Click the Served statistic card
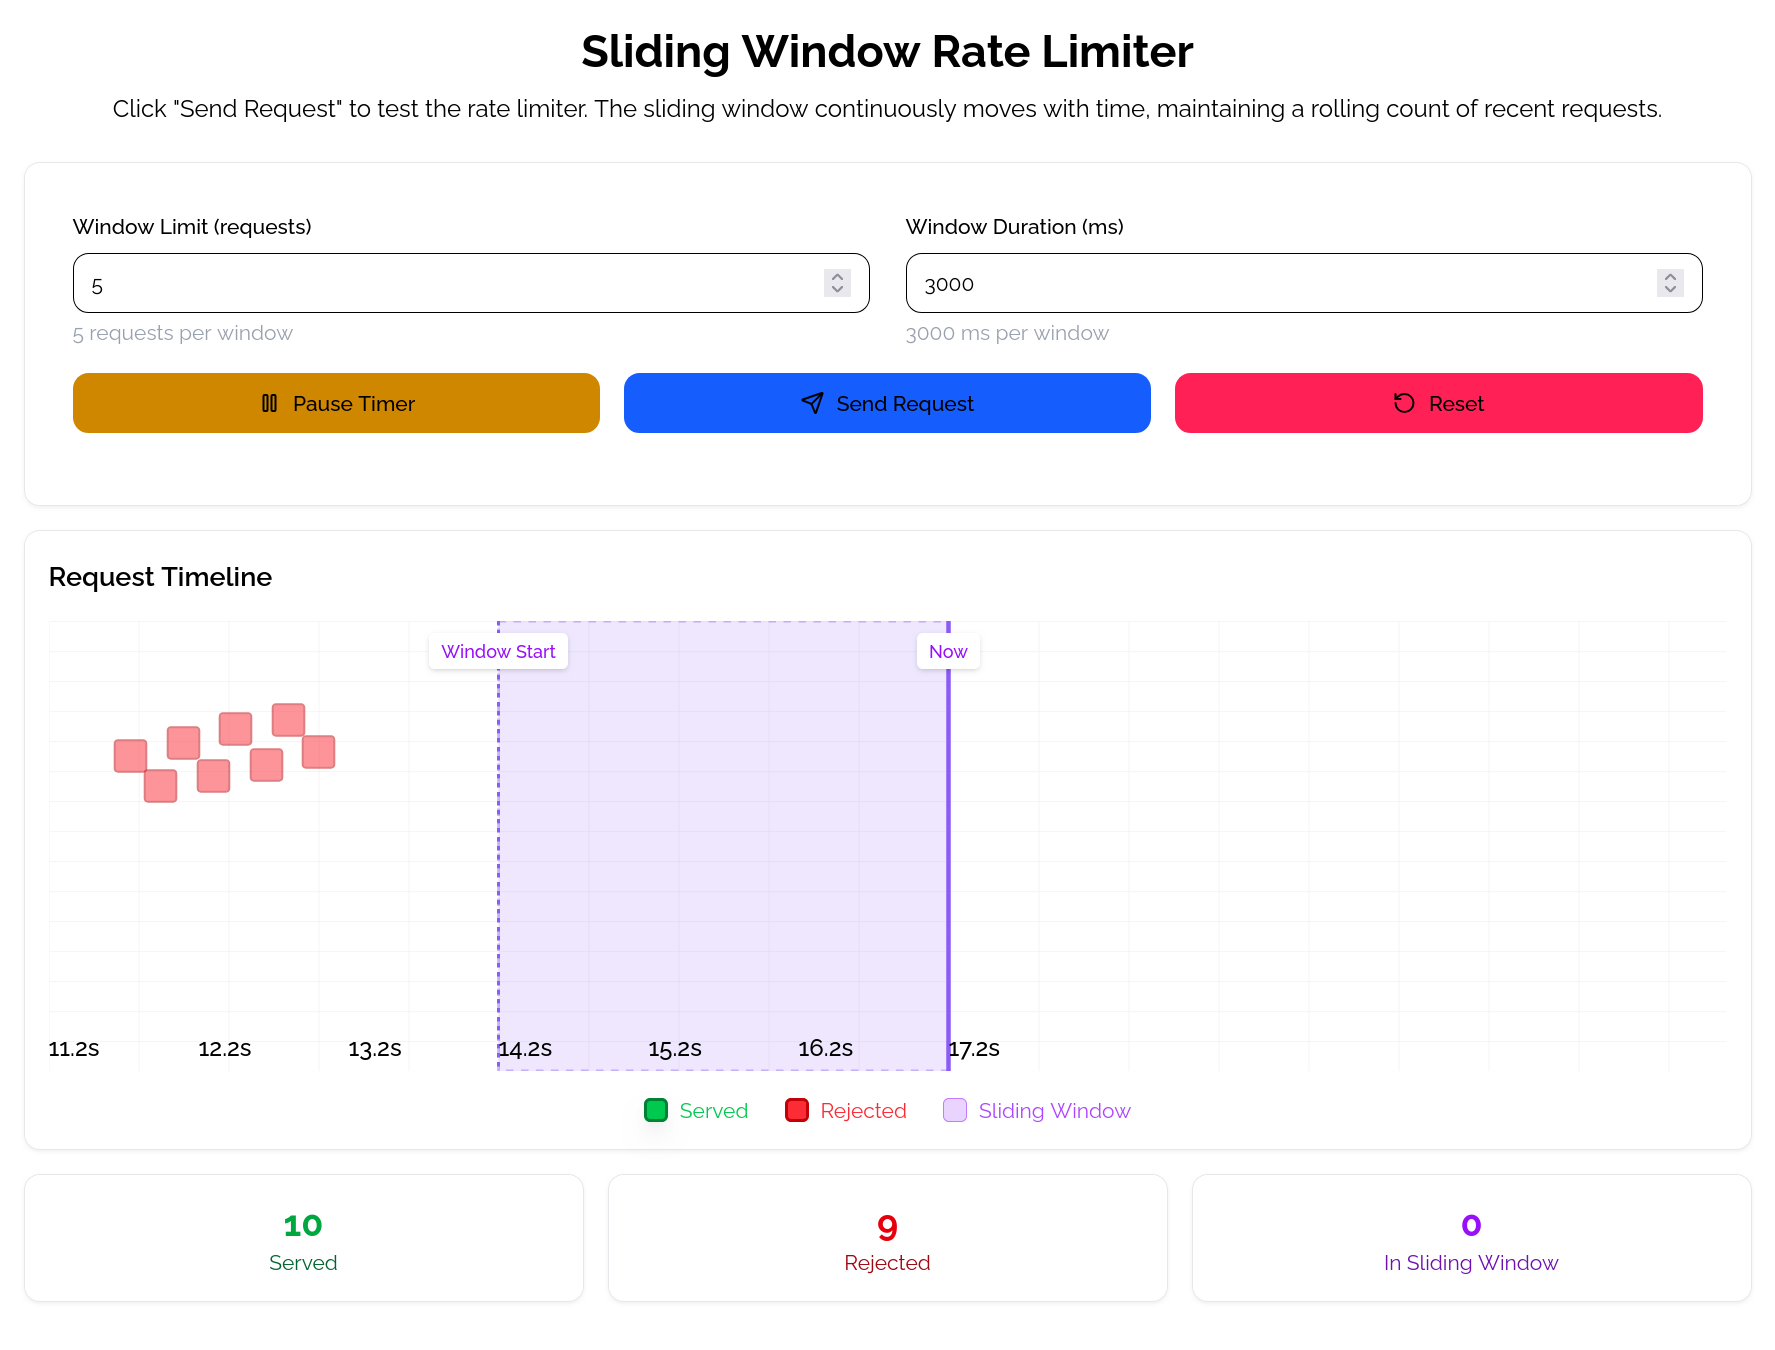 (x=303, y=1238)
